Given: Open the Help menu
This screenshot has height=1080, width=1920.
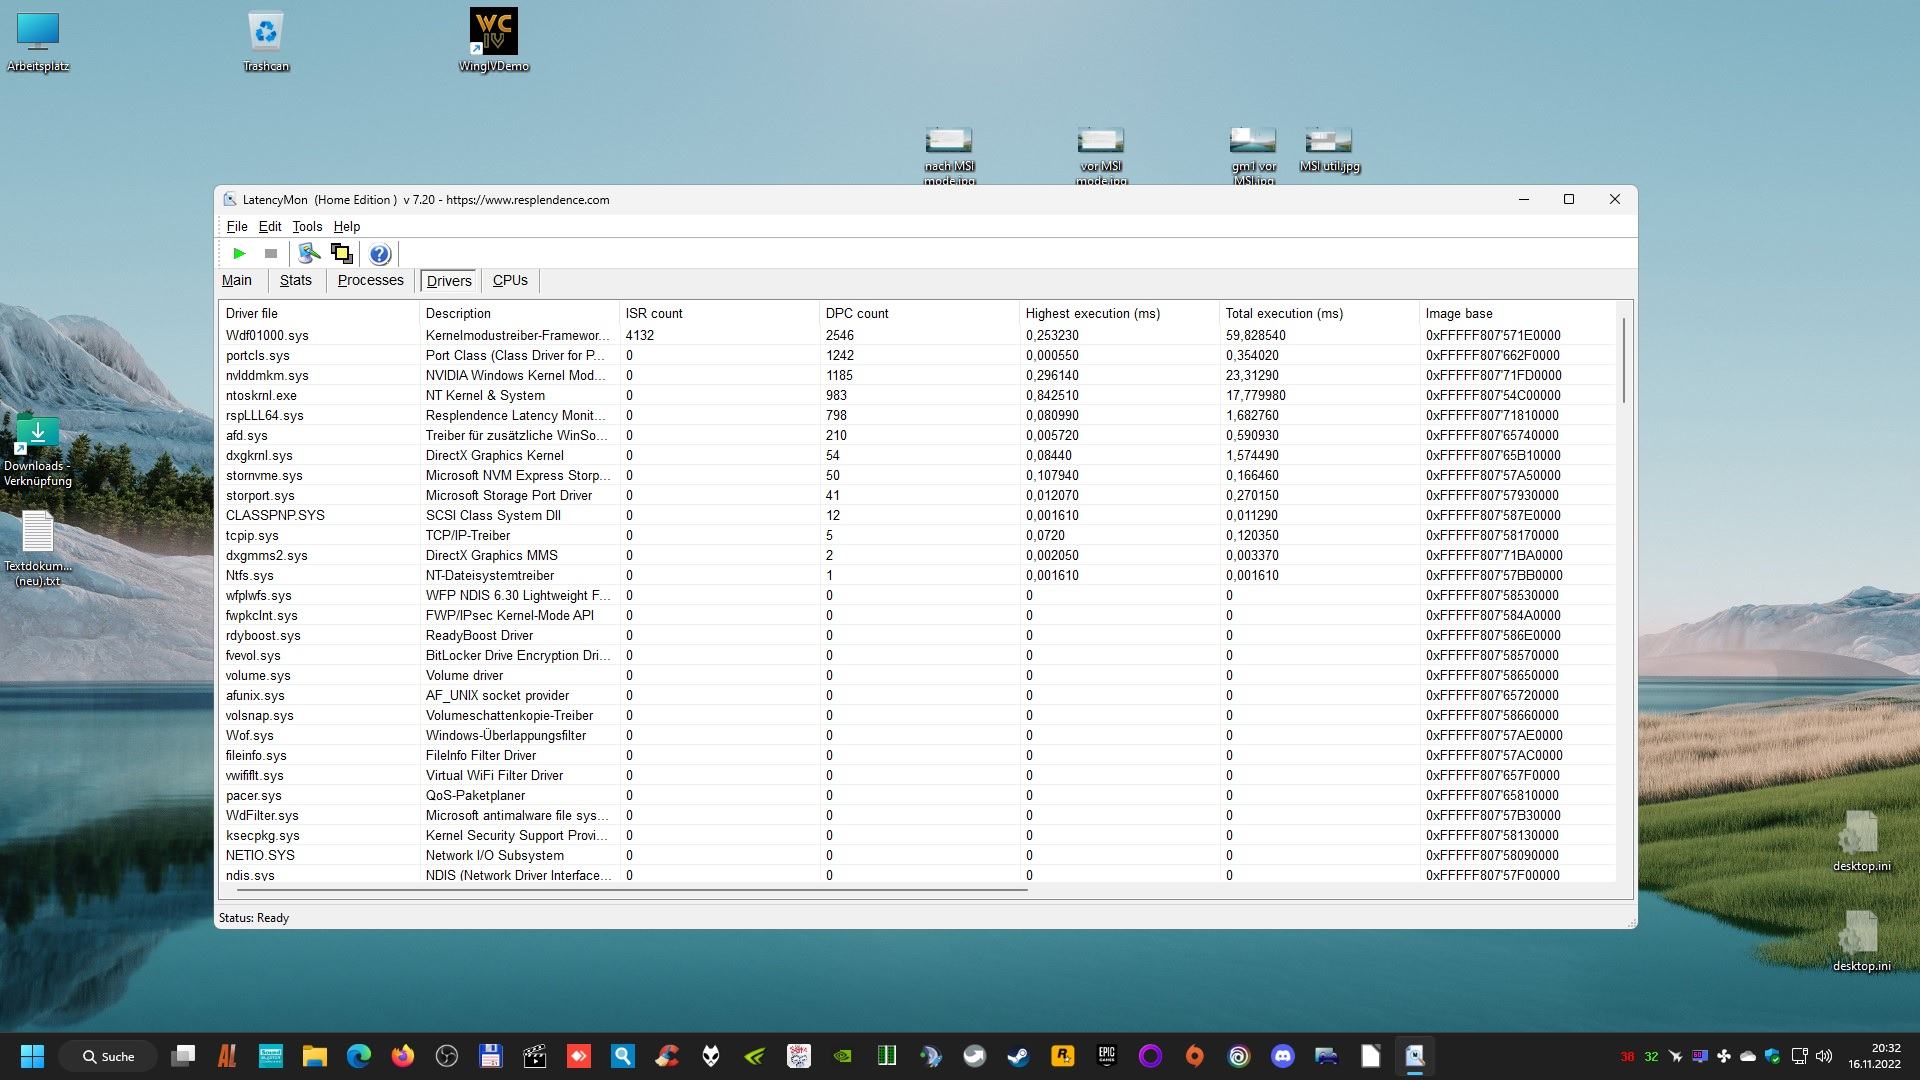Looking at the screenshot, I should pos(347,227).
